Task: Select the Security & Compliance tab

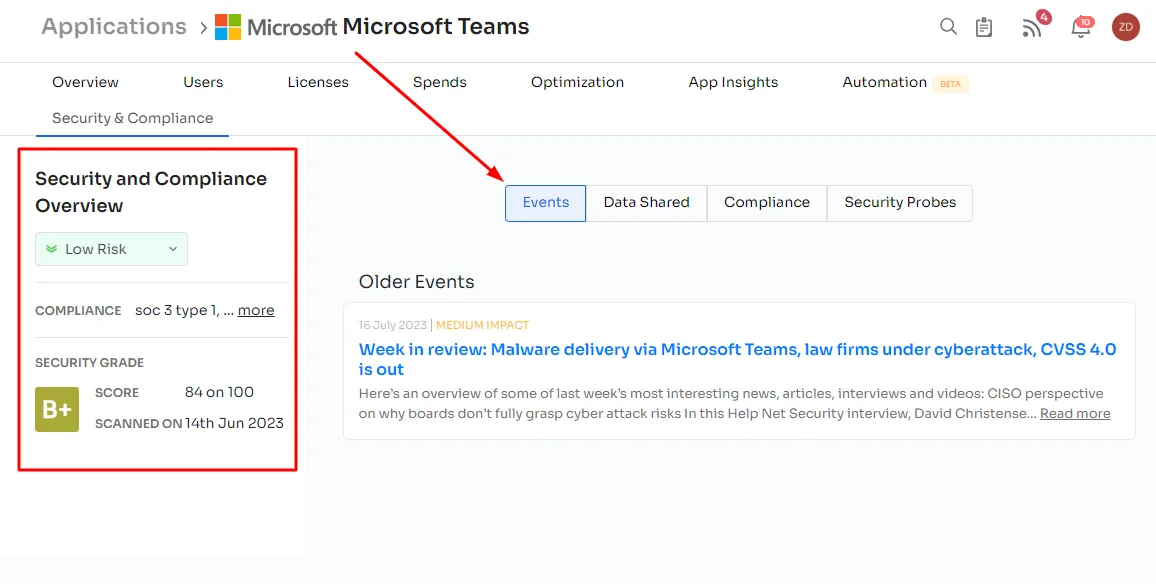Action: (x=133, y=118)
